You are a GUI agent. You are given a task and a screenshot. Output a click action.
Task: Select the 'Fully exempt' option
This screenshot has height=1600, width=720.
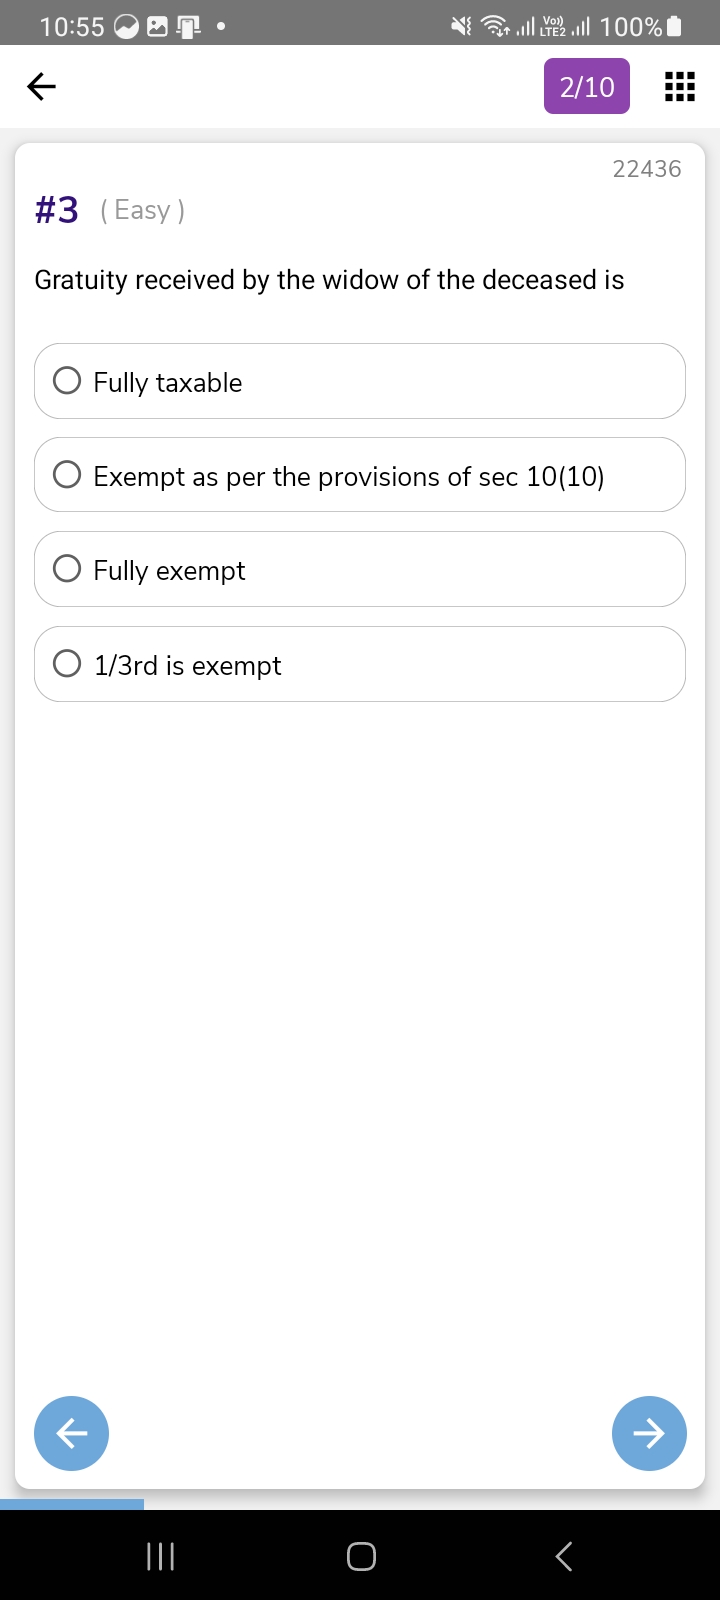[x=67, y=569]
